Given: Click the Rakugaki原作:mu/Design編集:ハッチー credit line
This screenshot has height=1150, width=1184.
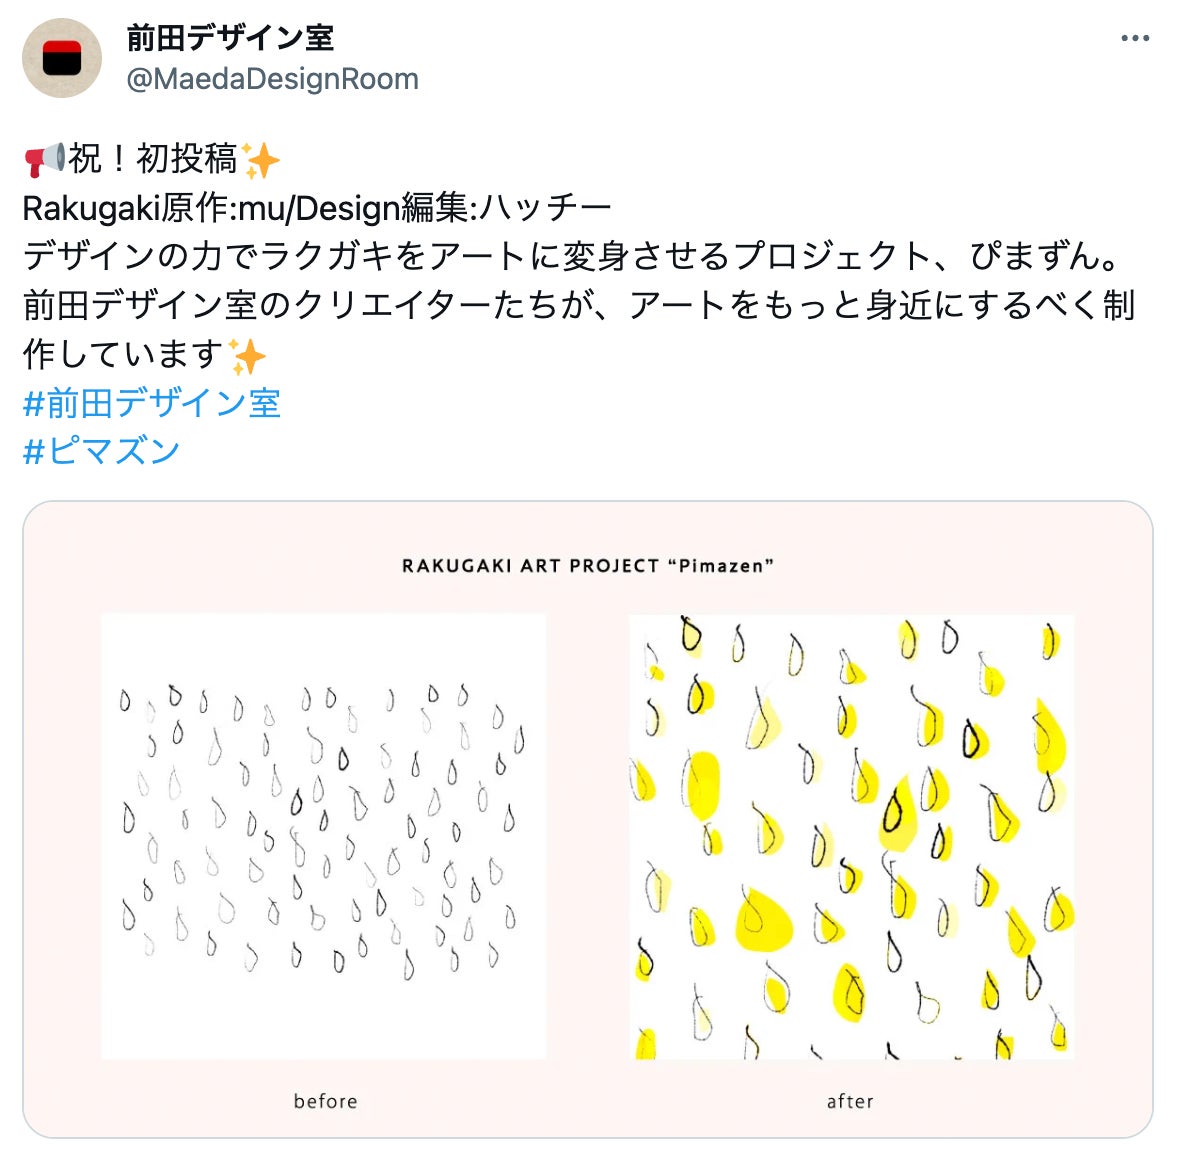Looking at the screenshot, I should tap(317, 208).
